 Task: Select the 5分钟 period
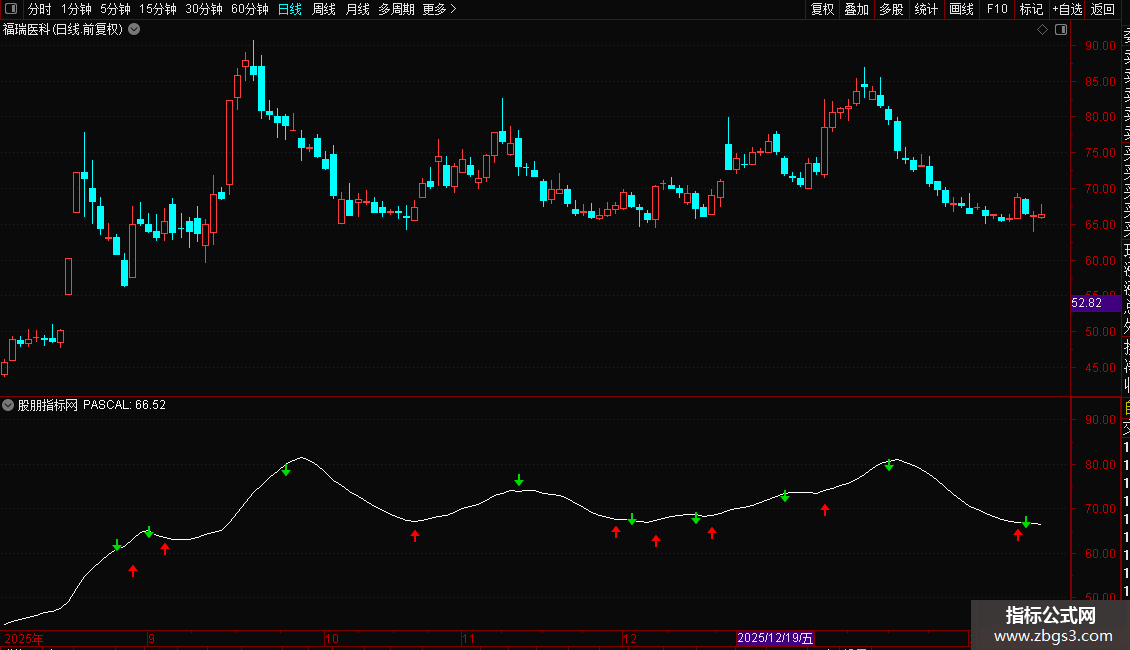(x=115, y=9)
